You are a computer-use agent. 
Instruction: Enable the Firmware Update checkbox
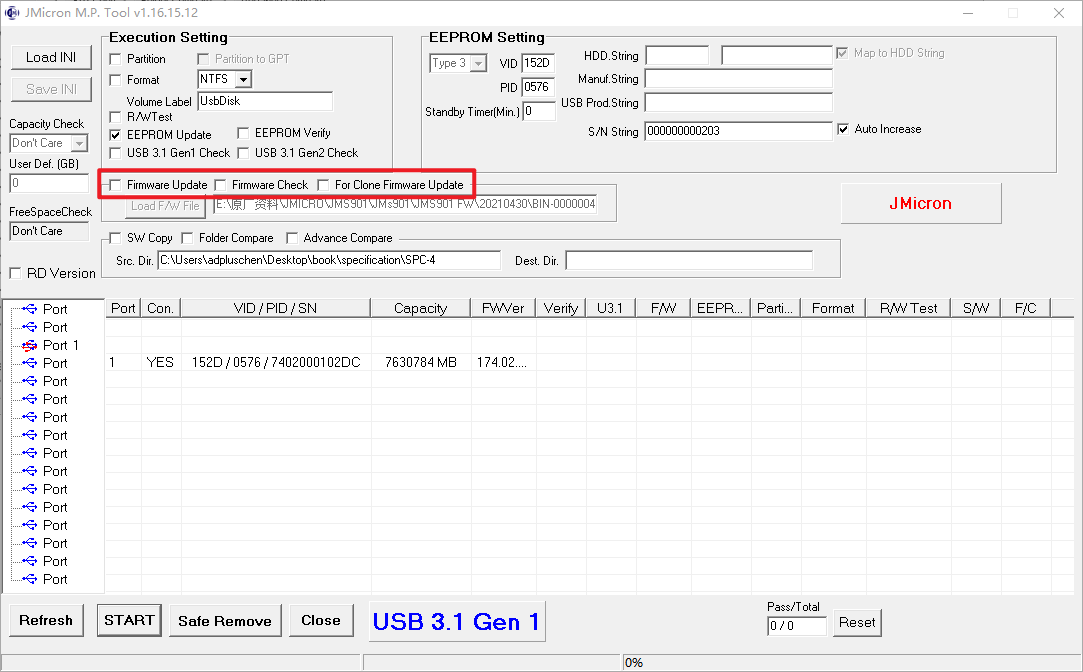point(115,184)
